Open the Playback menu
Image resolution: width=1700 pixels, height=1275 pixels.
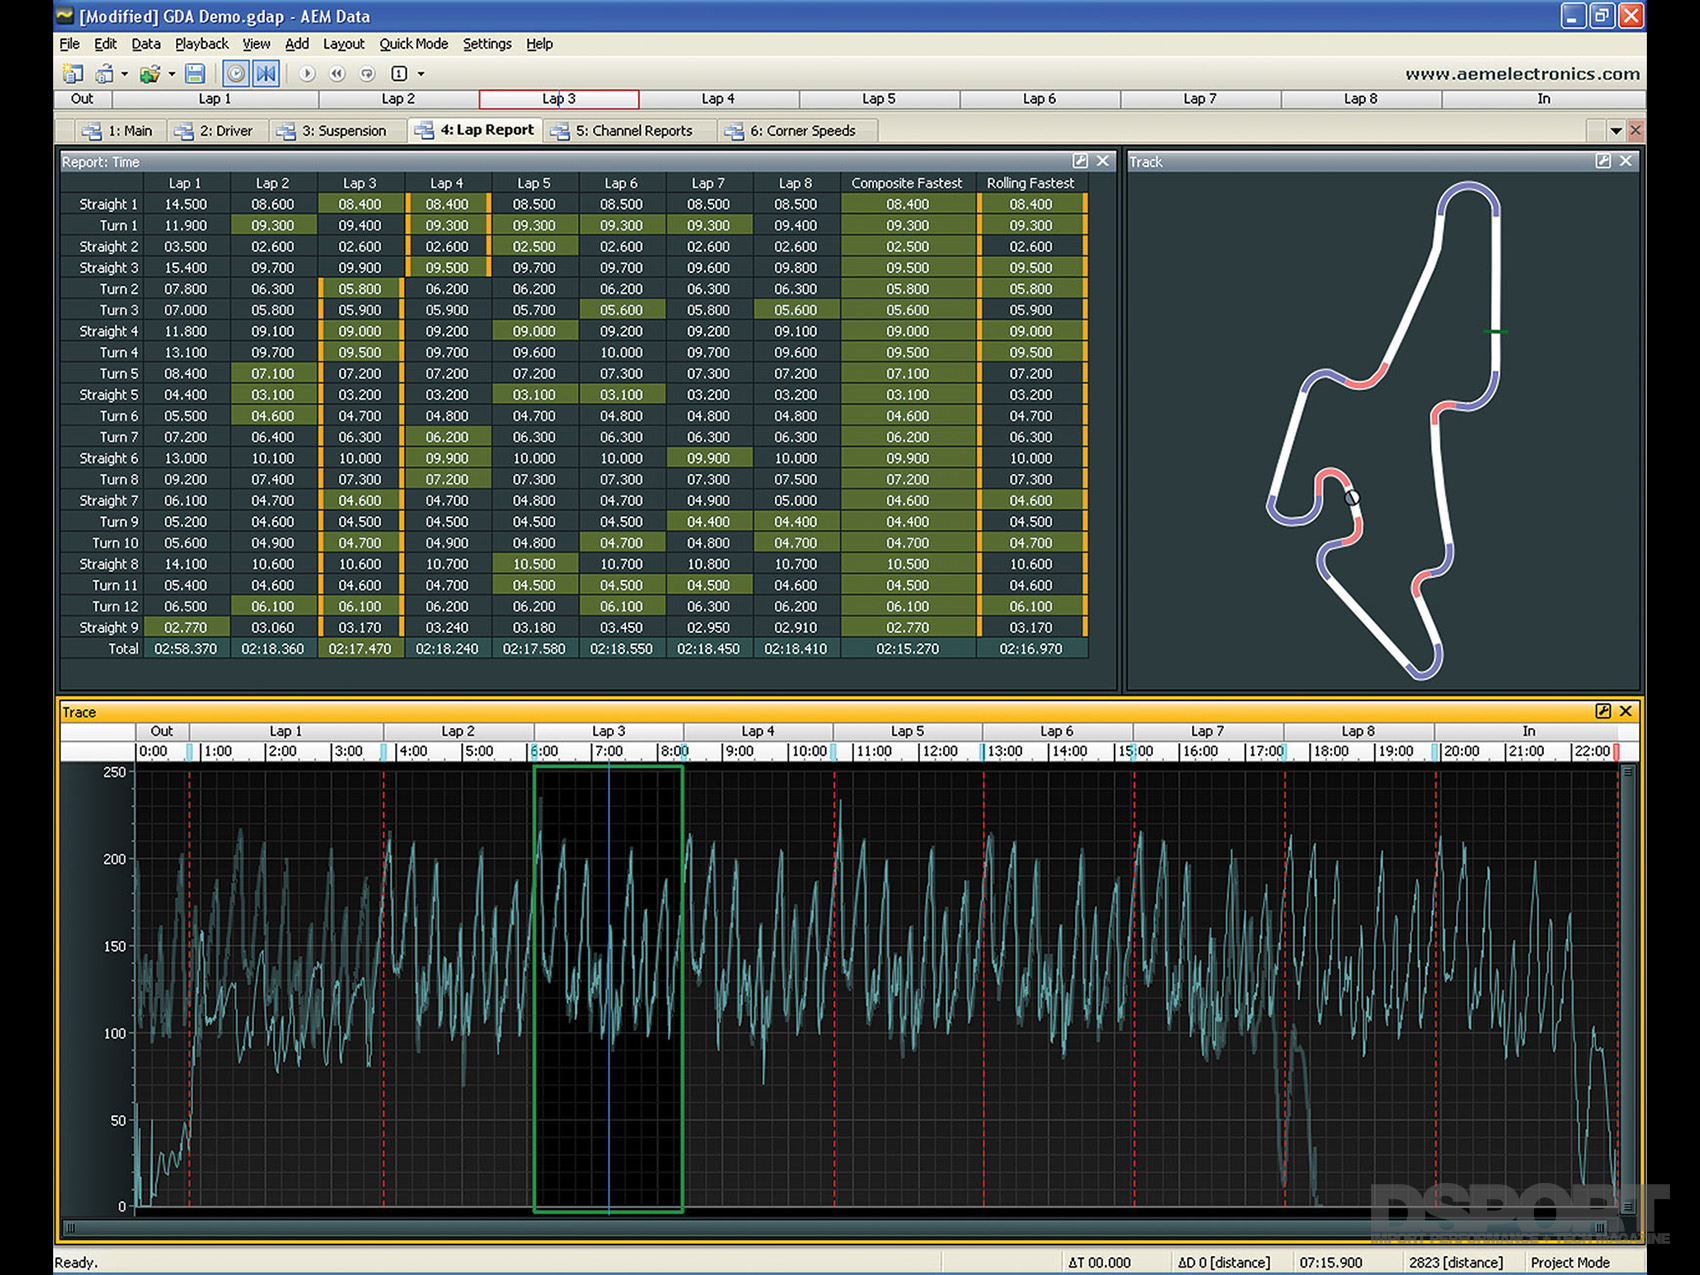point(201,44)
